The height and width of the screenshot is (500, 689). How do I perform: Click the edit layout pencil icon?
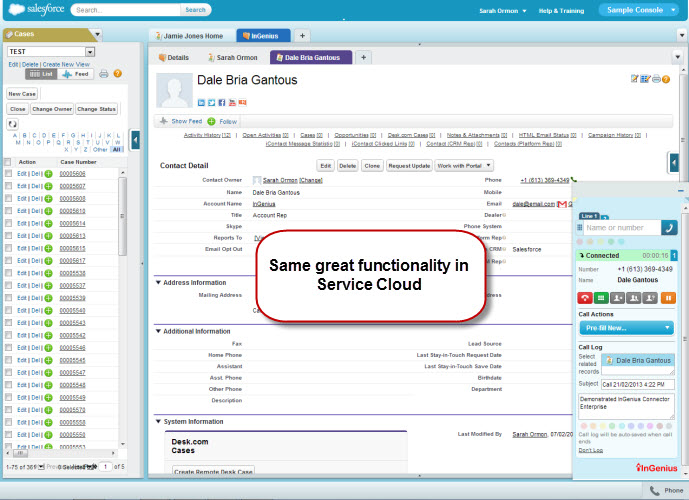coord(635,79)
